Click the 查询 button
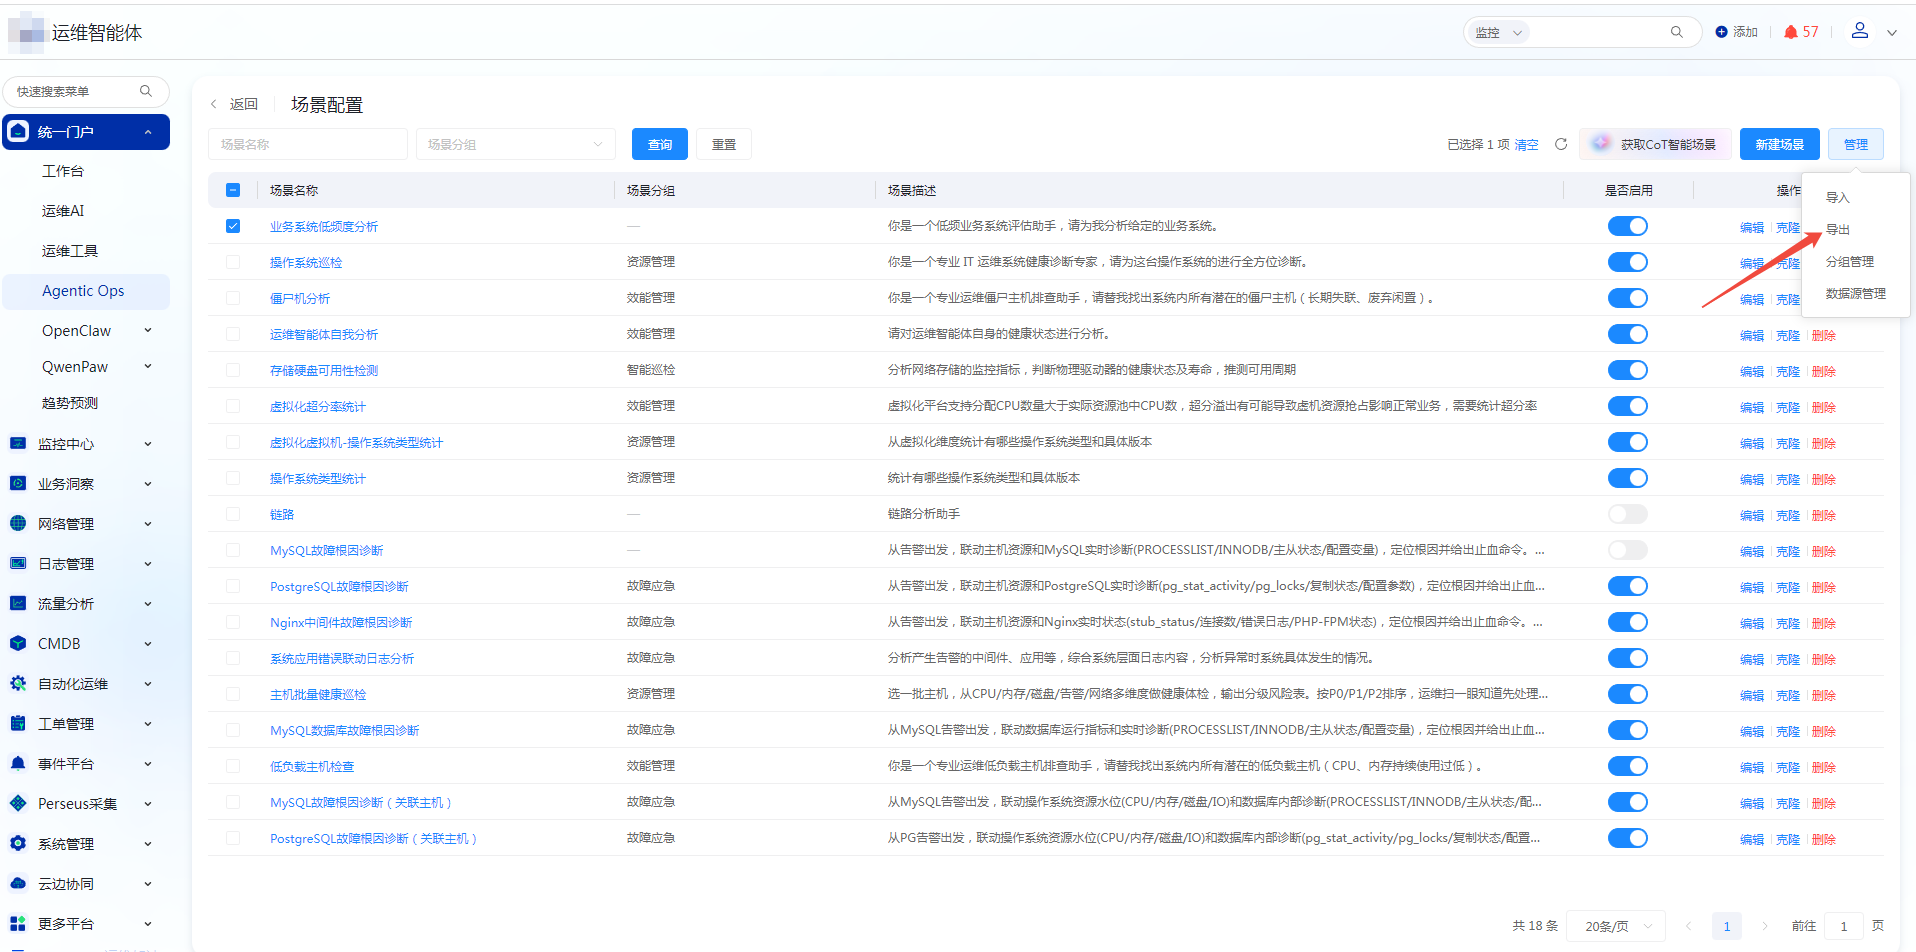The width and height of the screenshot is (1916, 952). coord(660,144)
